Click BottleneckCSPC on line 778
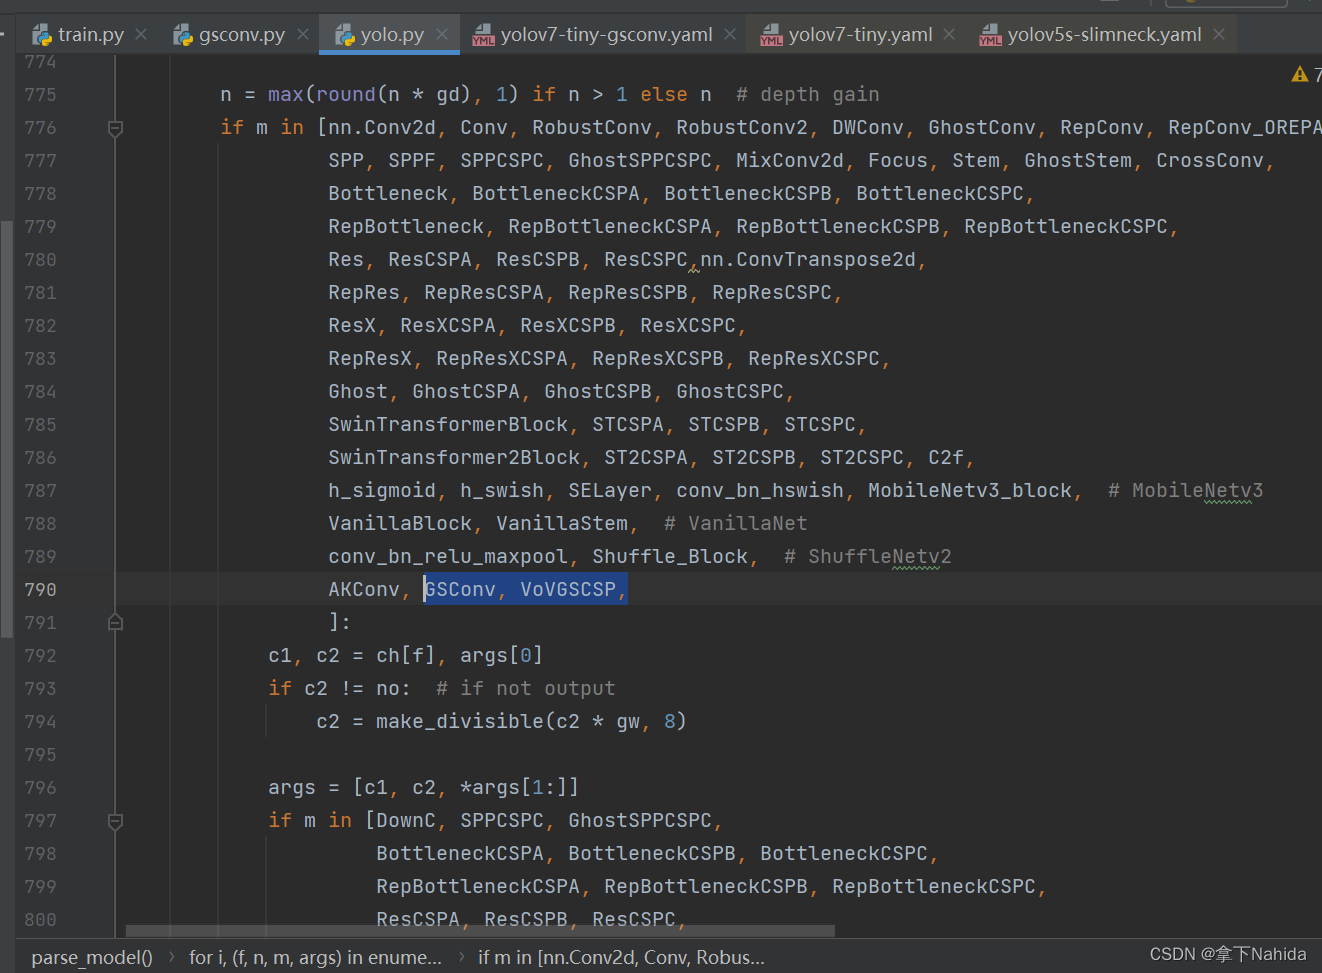Screen dimensions: 1322x973 tap(940, 194)
